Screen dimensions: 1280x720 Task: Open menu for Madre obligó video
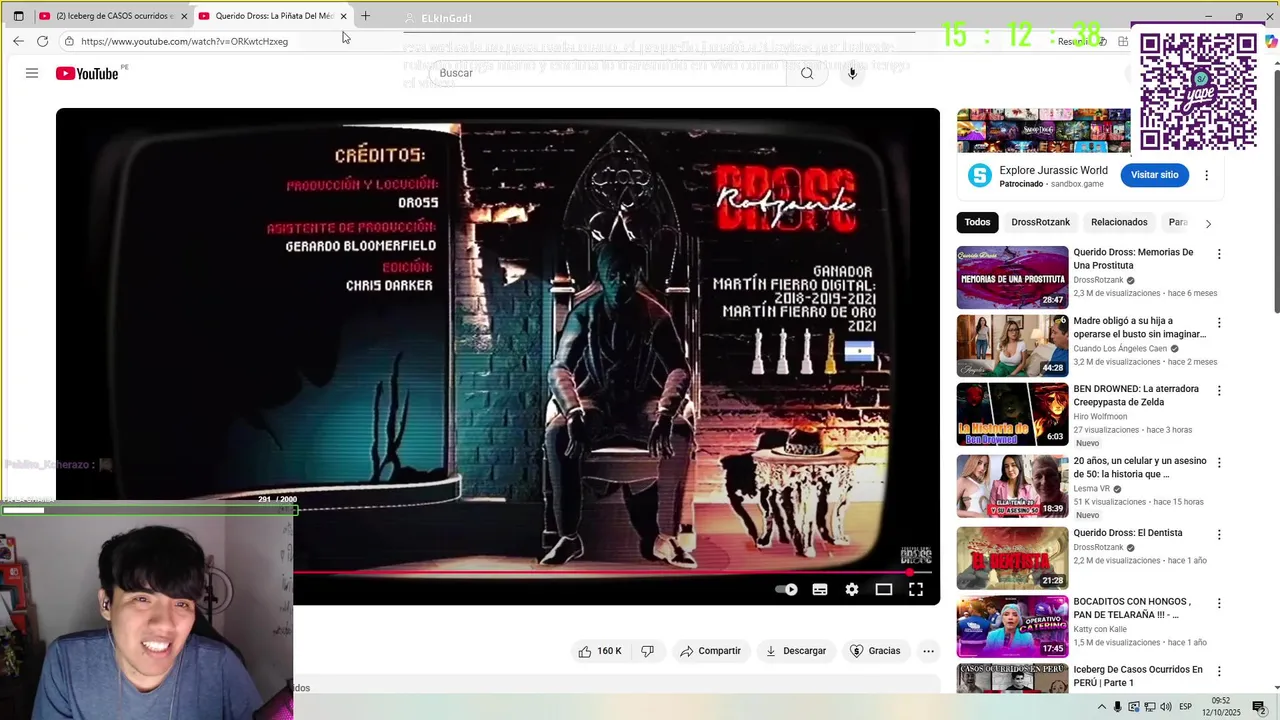pyautogui.click(x=1218, y=323)
